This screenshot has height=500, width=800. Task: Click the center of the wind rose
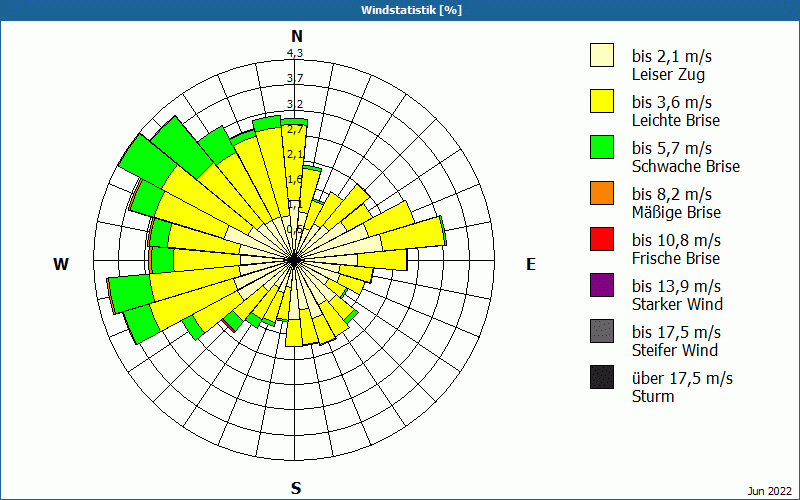[295, 260]
